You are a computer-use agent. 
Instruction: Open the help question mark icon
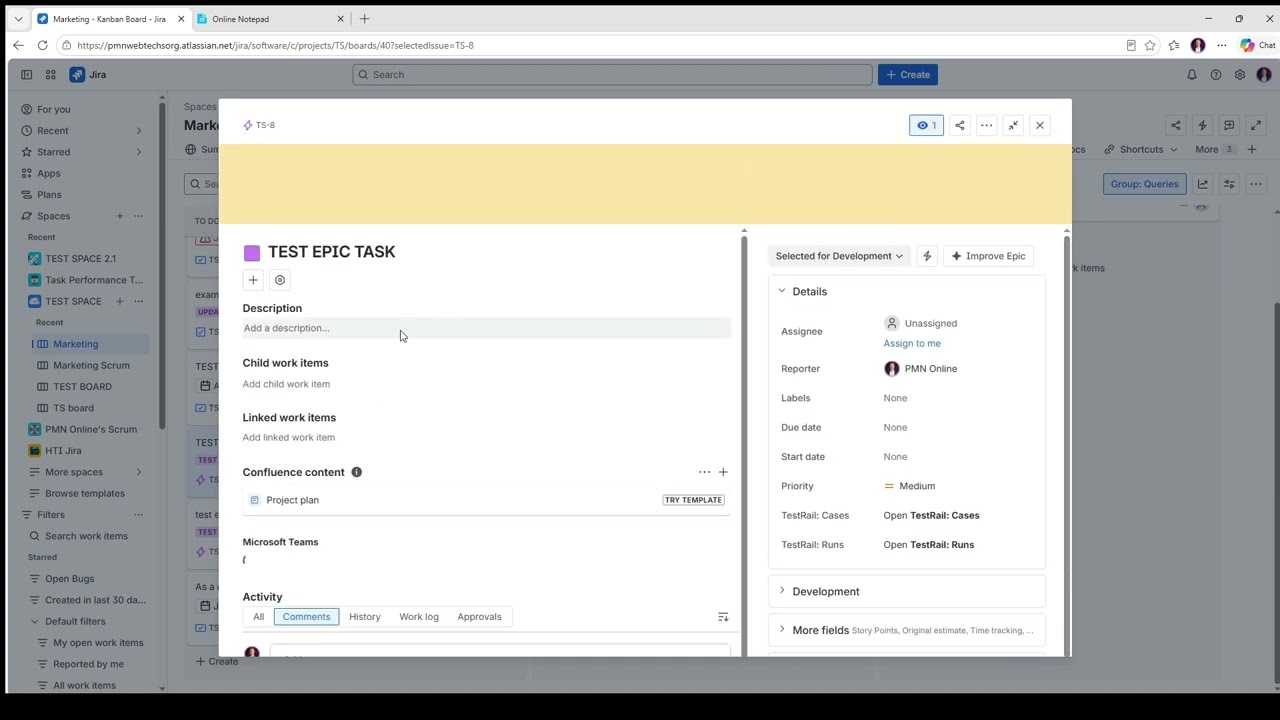[1216, 75]
